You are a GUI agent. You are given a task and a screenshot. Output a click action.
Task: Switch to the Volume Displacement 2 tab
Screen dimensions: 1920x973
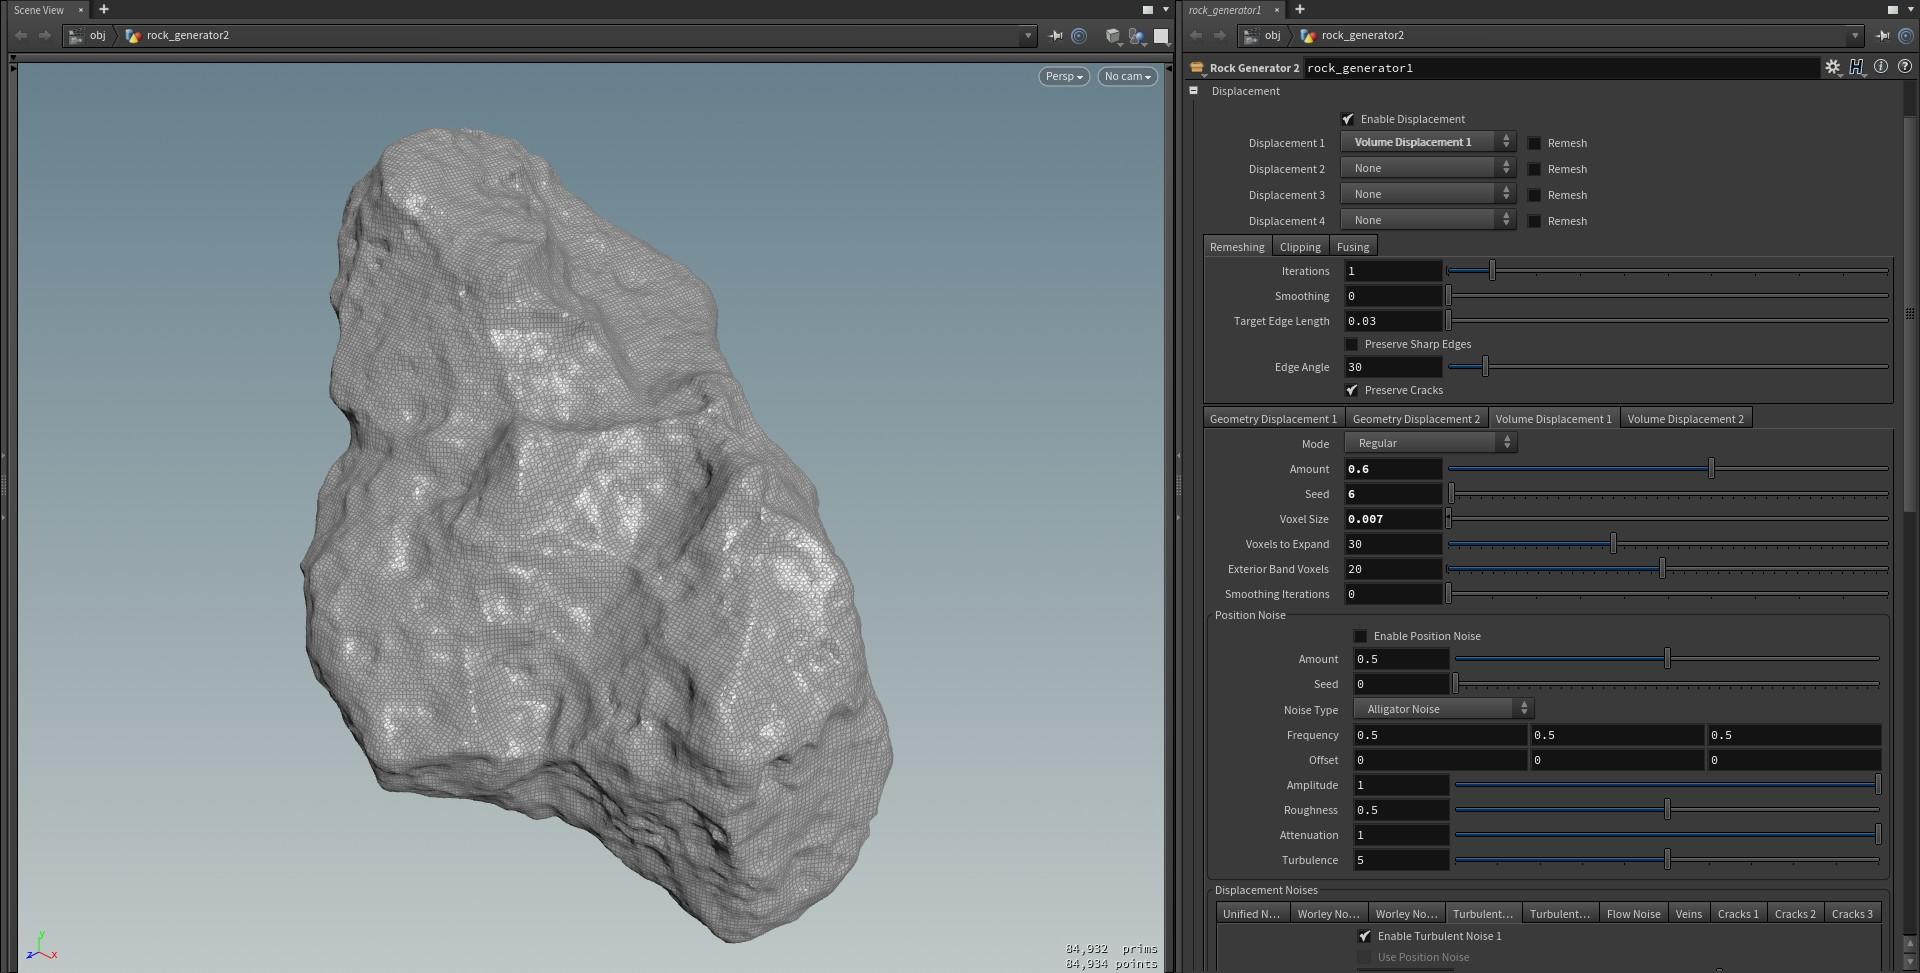tap(1686, 418)
